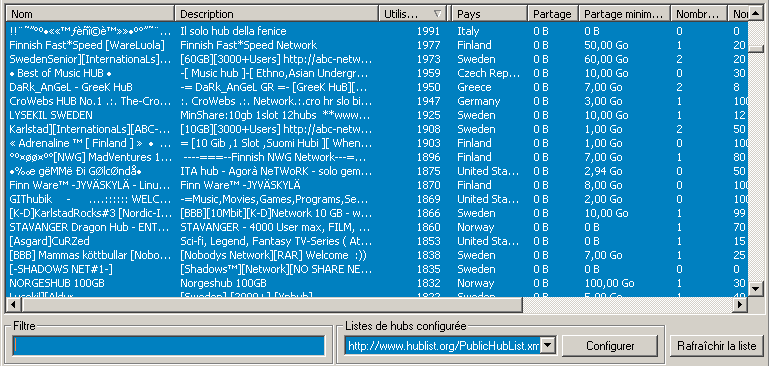
Task: Sort by the Description column header
Action: pyautogui.click(x=277, y=14)
